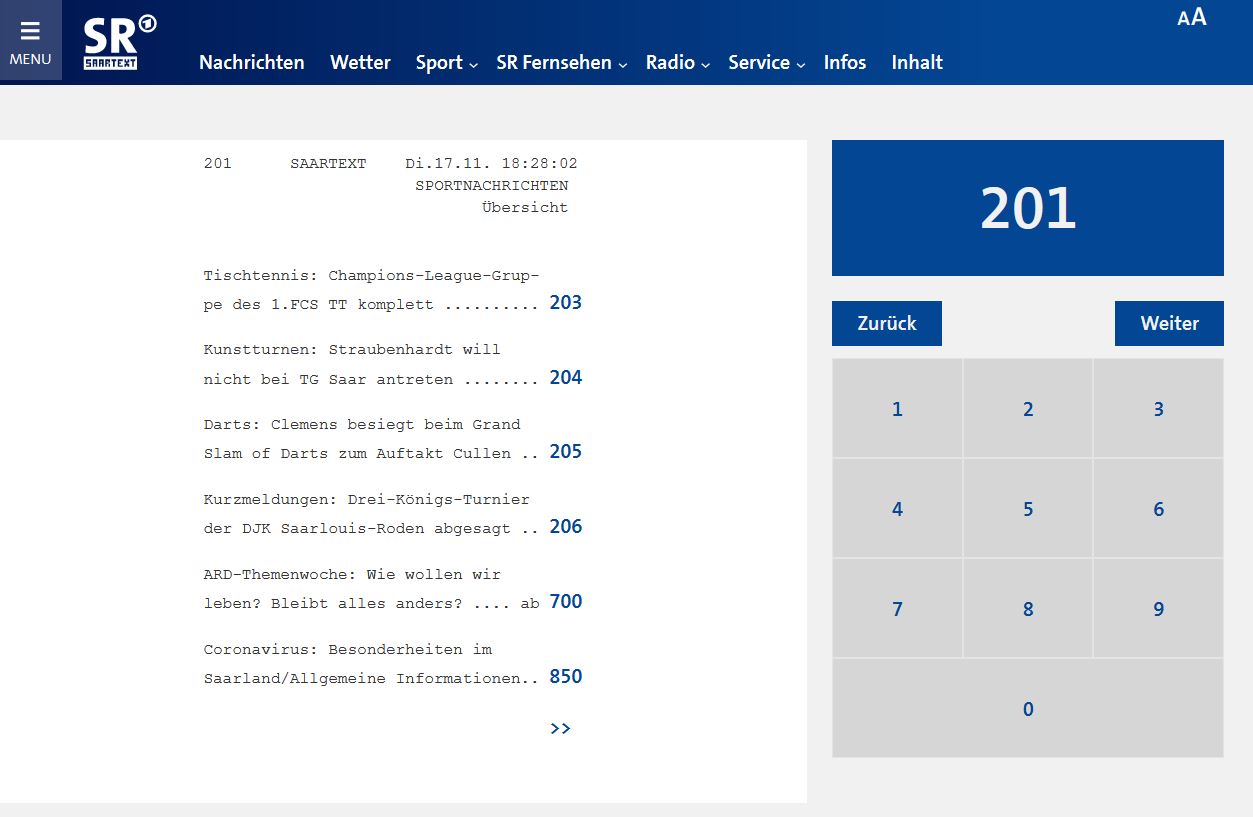Follow the 850 Coronavirus page link
1253x817 pixels.
coord(565,677)
